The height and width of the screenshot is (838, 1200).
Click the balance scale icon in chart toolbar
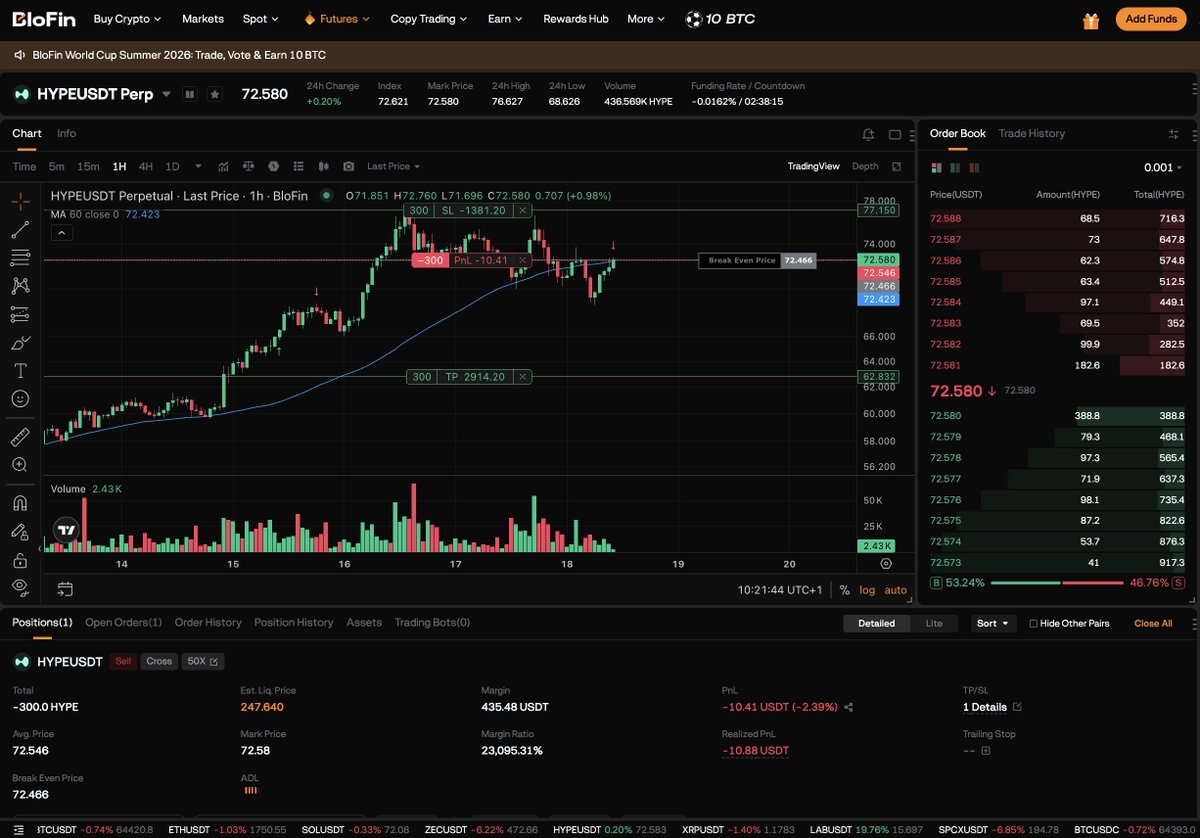pos(247,166)
